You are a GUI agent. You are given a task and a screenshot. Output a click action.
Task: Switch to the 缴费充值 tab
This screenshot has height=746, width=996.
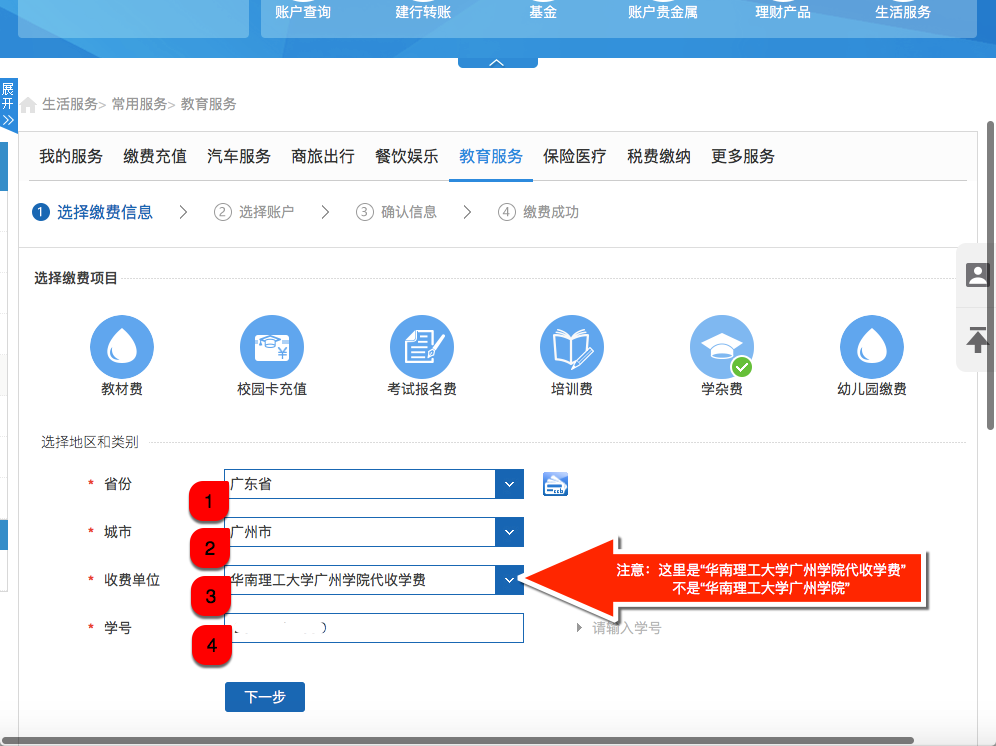coord(155,157)
